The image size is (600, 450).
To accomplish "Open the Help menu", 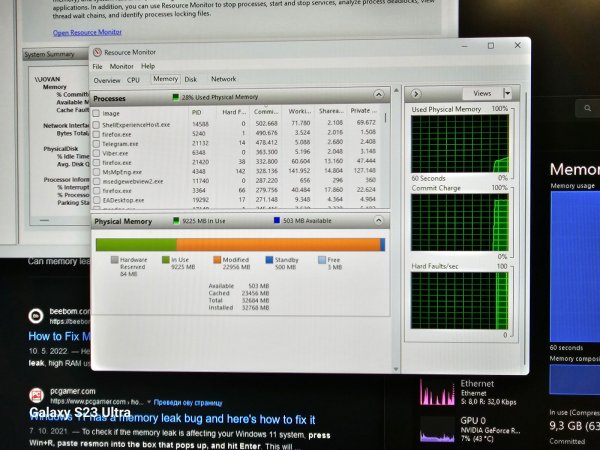I will [148, 66].
